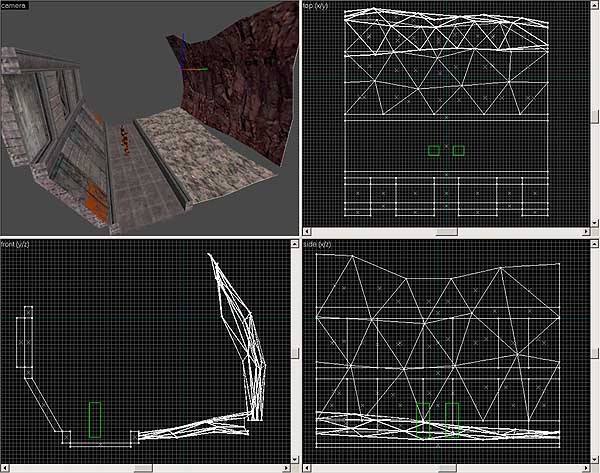600x473 pixels.
Task: Click the front view vertical scrollbar thumb
Action: tap(294, 351)
